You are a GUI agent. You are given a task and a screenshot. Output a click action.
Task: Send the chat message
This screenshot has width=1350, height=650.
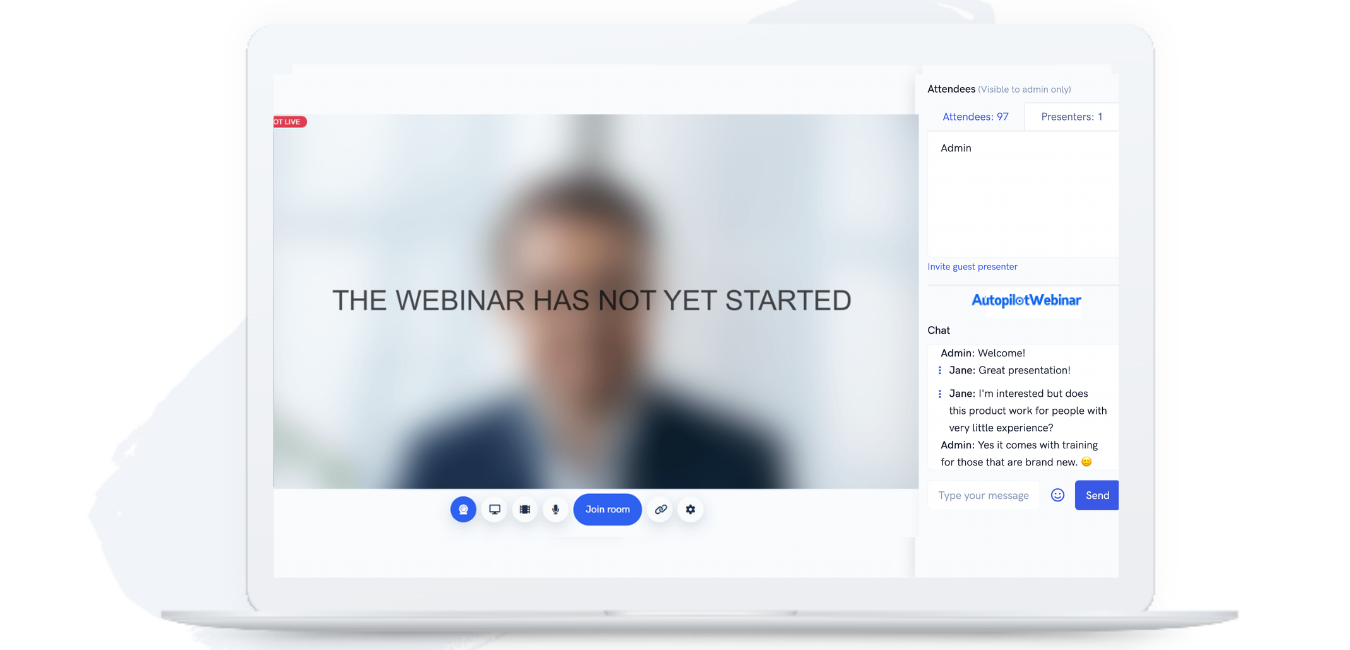coord(1097,495)
